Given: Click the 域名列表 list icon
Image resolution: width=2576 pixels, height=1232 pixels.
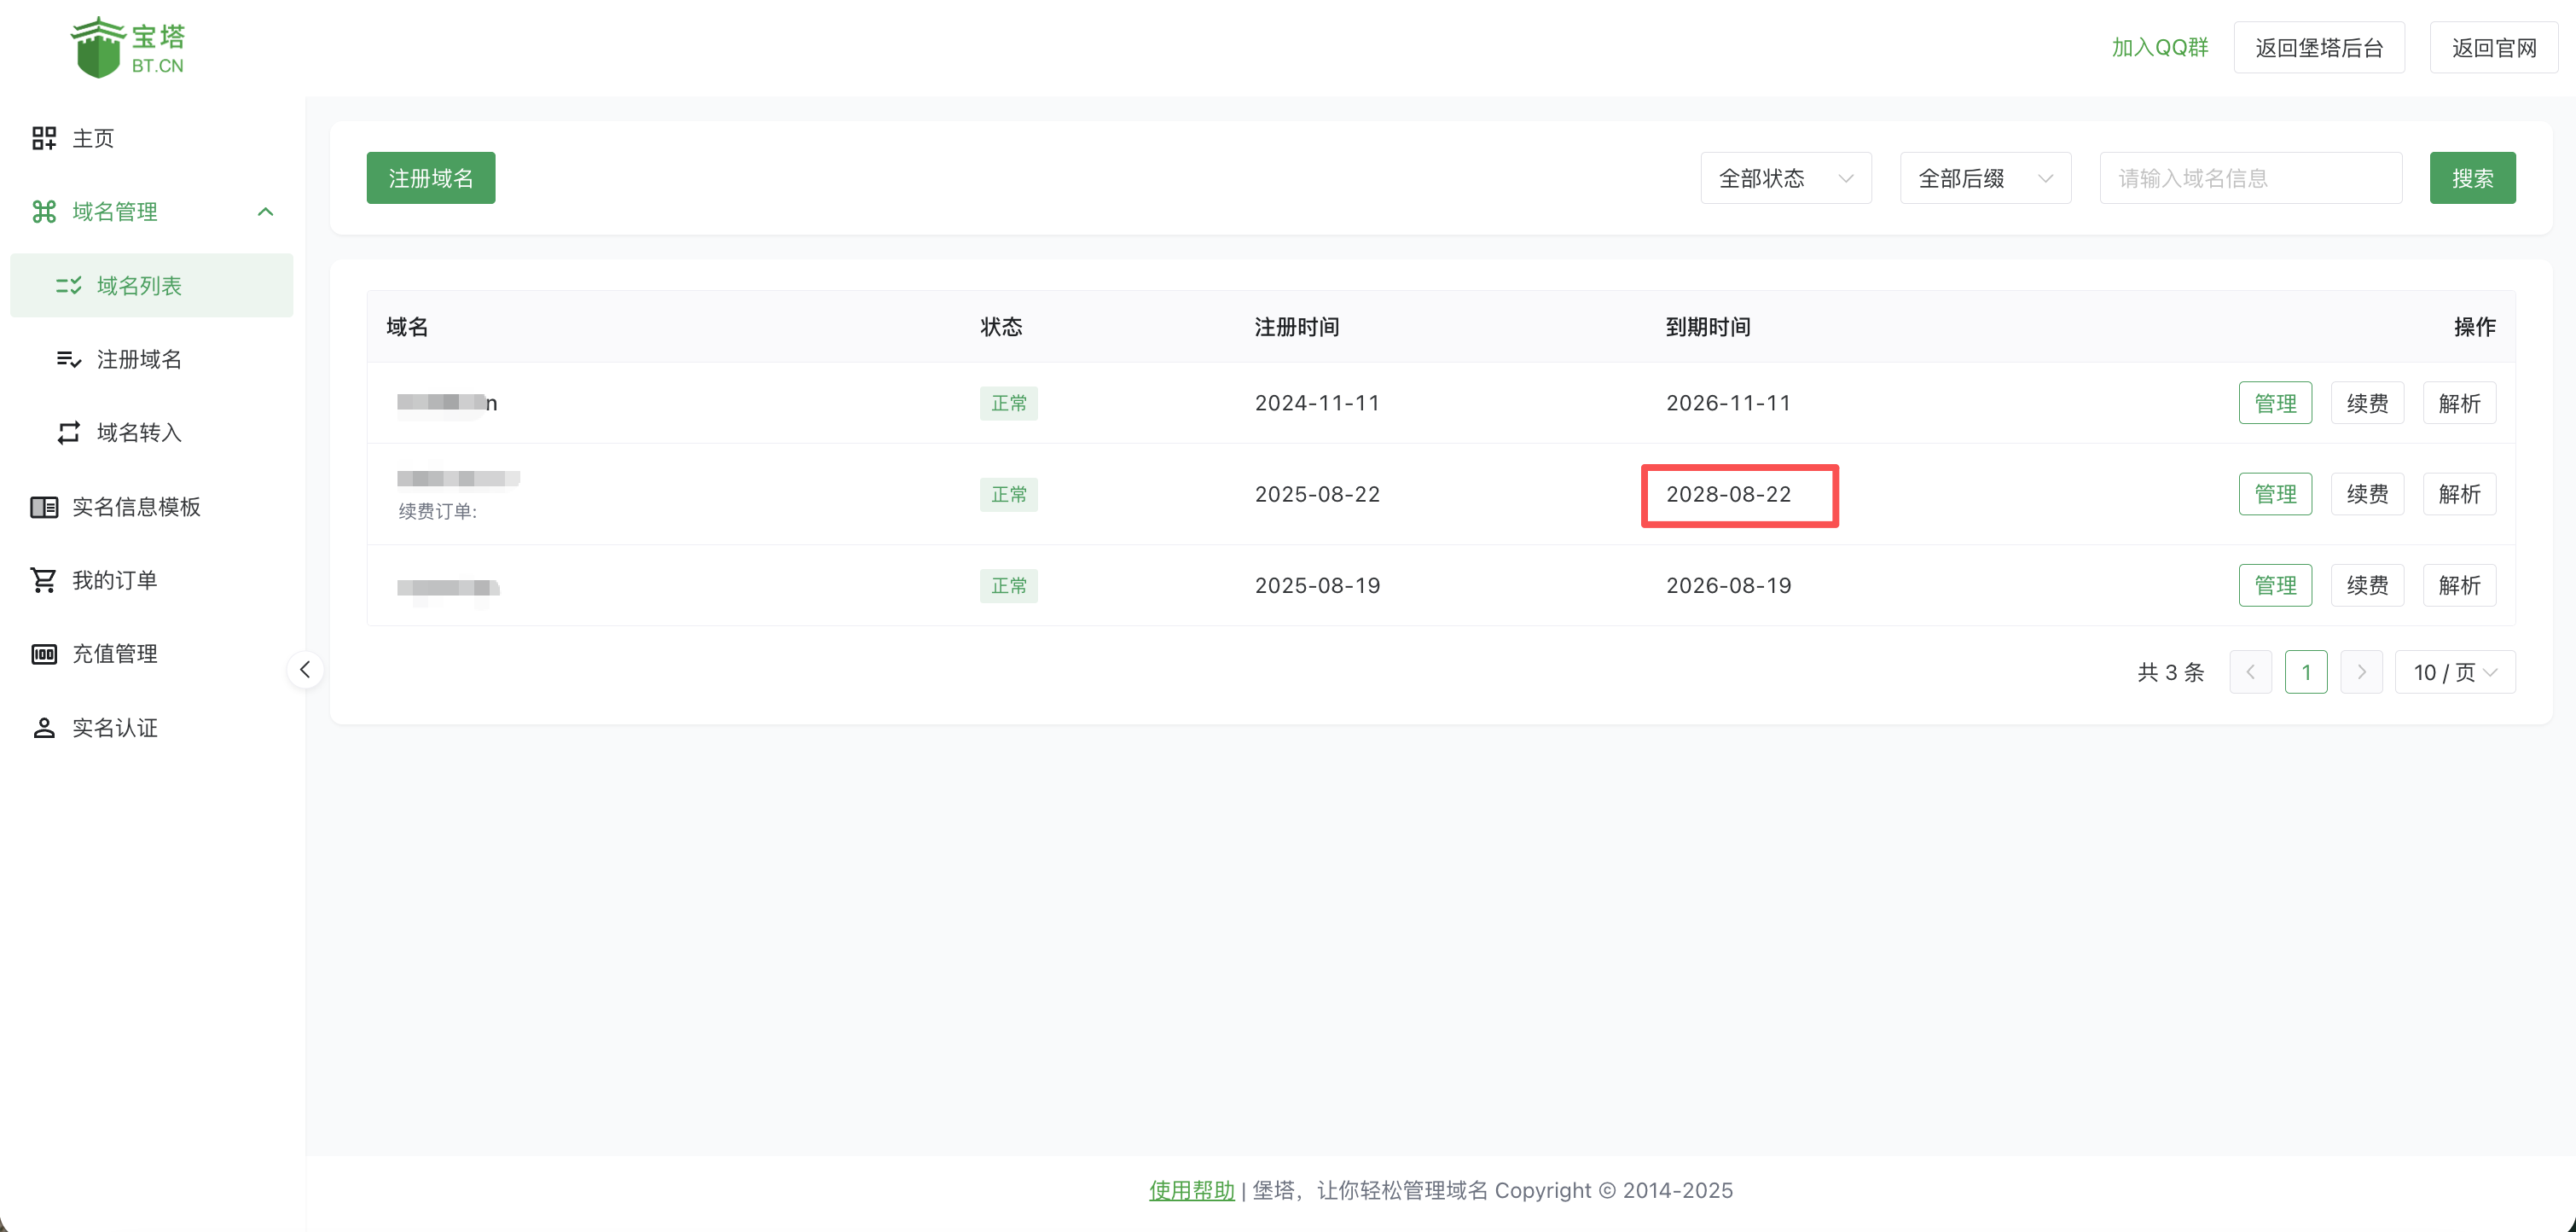Looking at the screenshot, I should pos(68,285).
